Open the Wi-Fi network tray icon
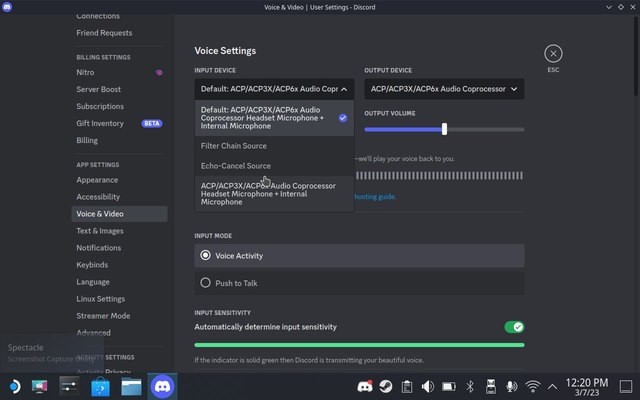The image size is (640, 400). tap(533, 386)
